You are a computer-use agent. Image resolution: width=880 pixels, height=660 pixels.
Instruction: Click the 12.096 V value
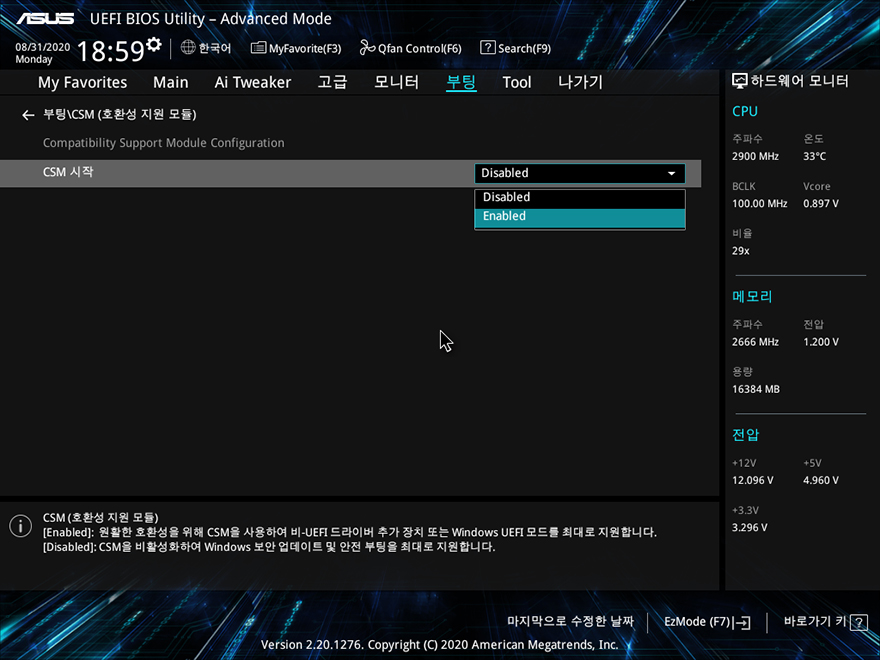click(x=752, y=480)
